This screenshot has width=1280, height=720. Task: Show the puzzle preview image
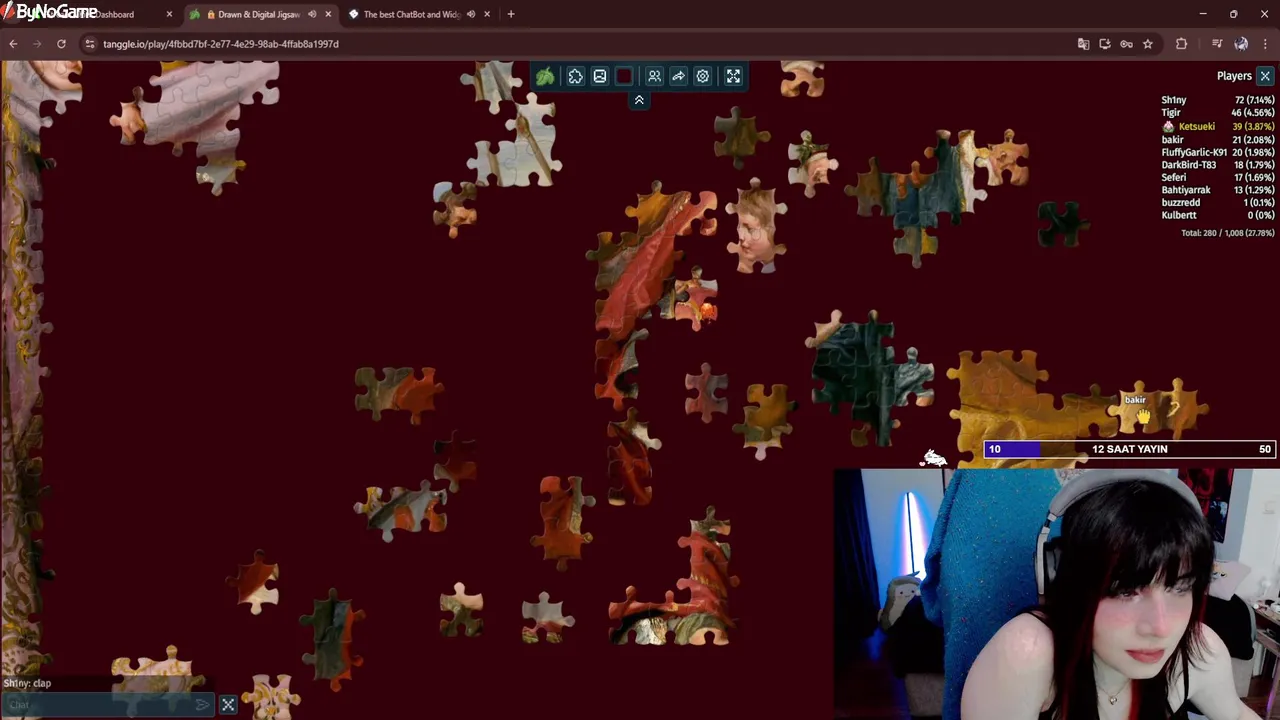click(x=600, y=76)
